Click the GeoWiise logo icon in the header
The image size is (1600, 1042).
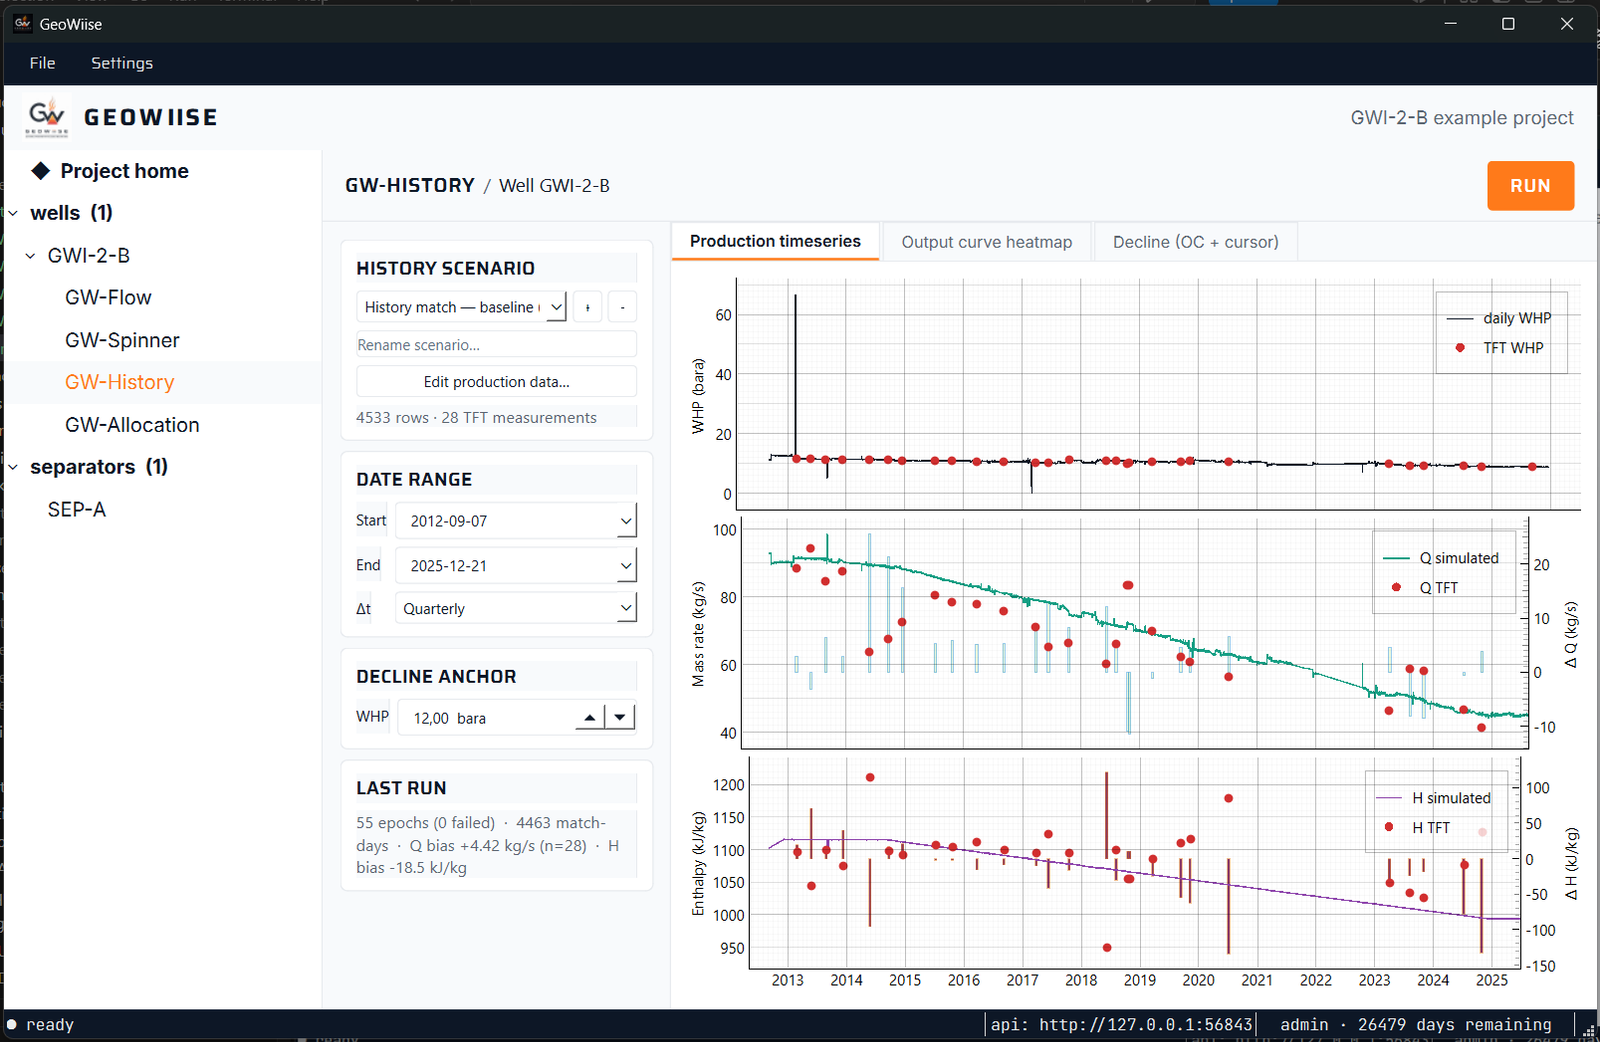47,117
